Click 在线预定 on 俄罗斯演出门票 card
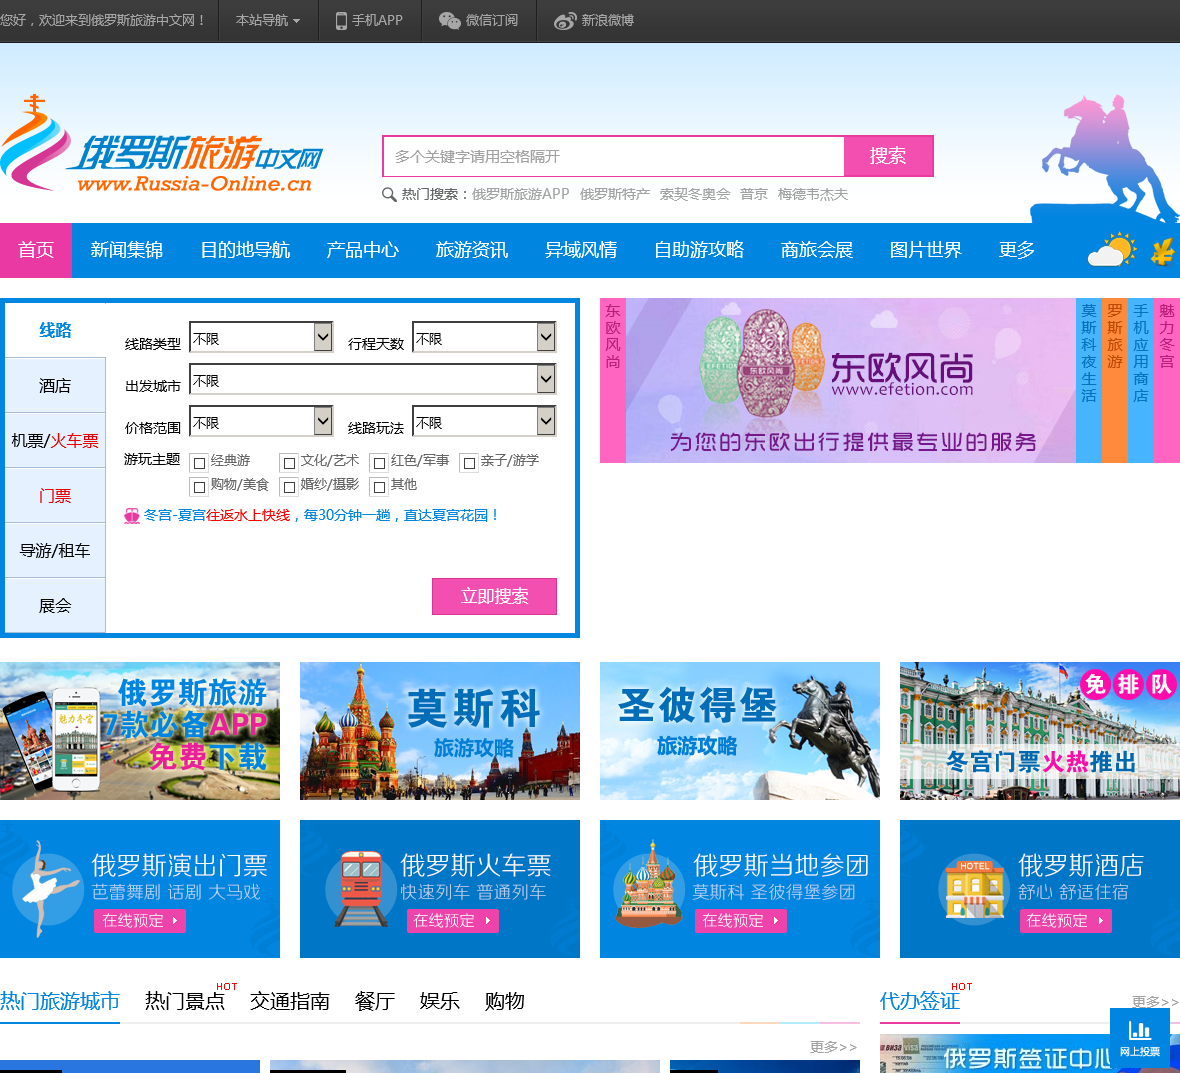The height and width of the screenshot is (1073, 1180). tap(140, 921)
